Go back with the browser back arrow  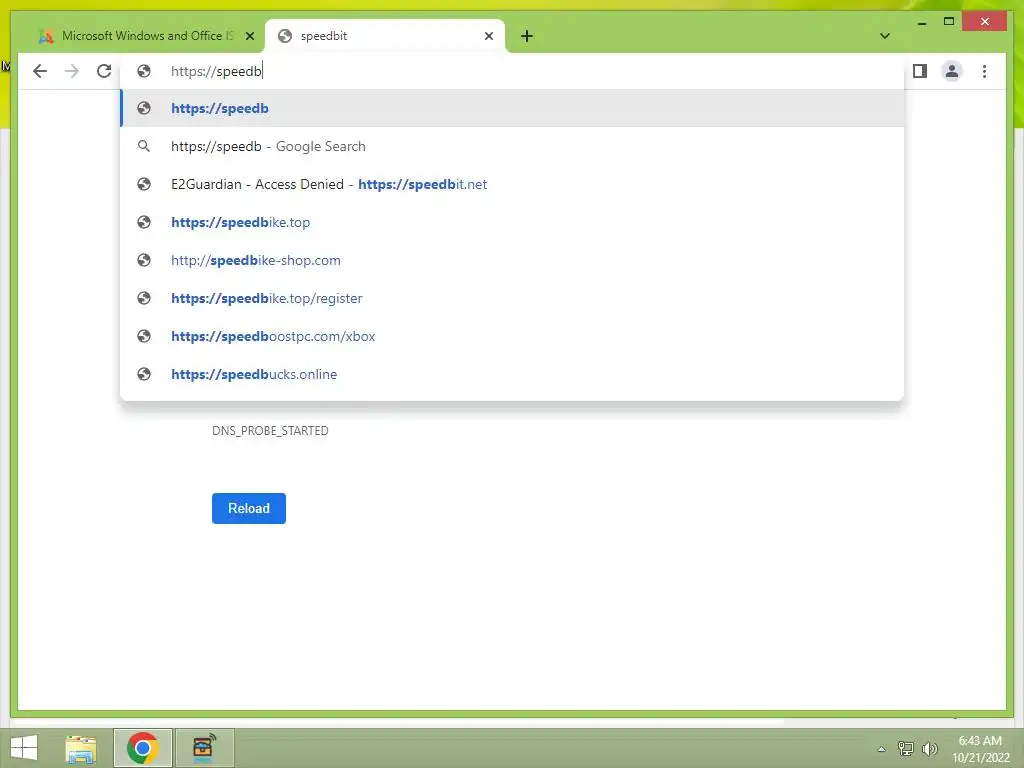40,71
